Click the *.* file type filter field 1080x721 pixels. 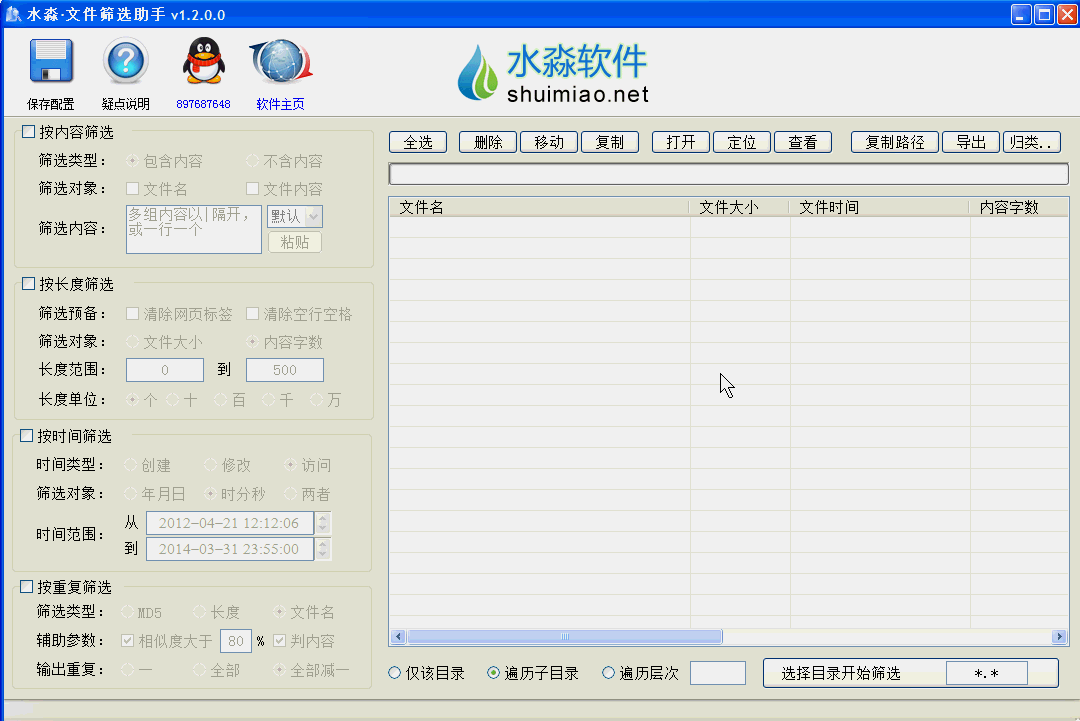tap(986, 673)
